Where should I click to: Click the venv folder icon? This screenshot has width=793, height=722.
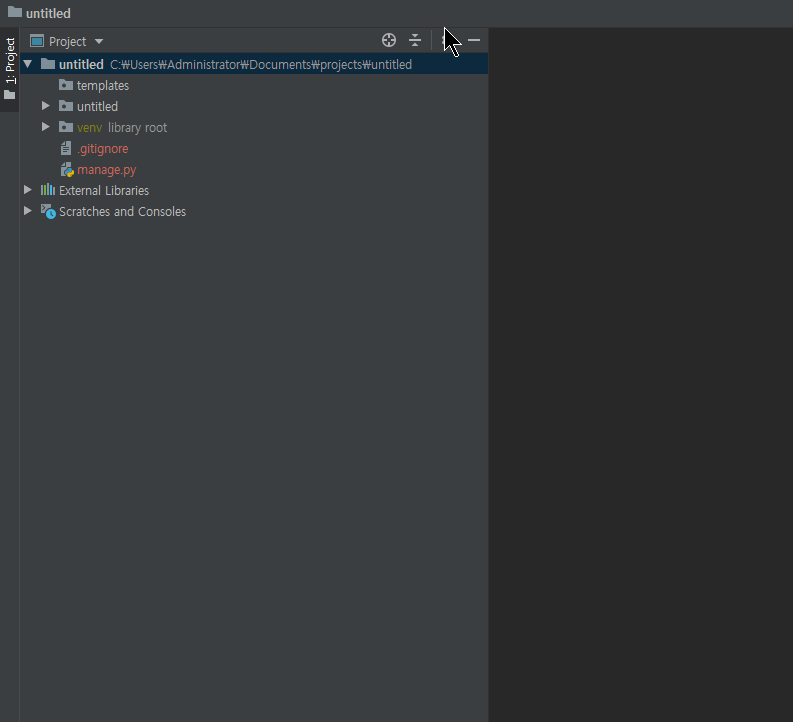[66, 127]
